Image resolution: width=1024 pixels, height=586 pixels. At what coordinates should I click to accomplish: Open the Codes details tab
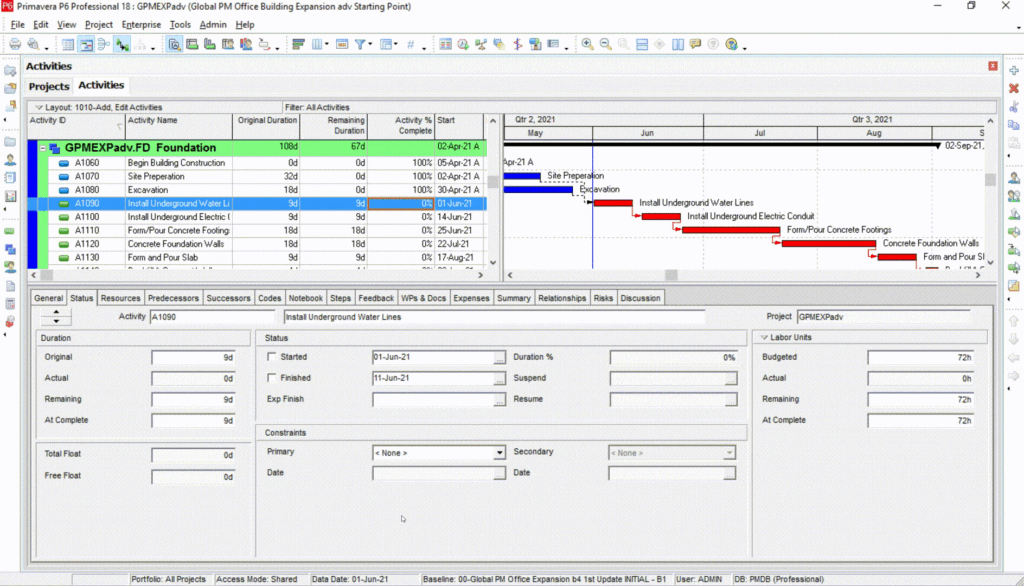tap(269, 298)
